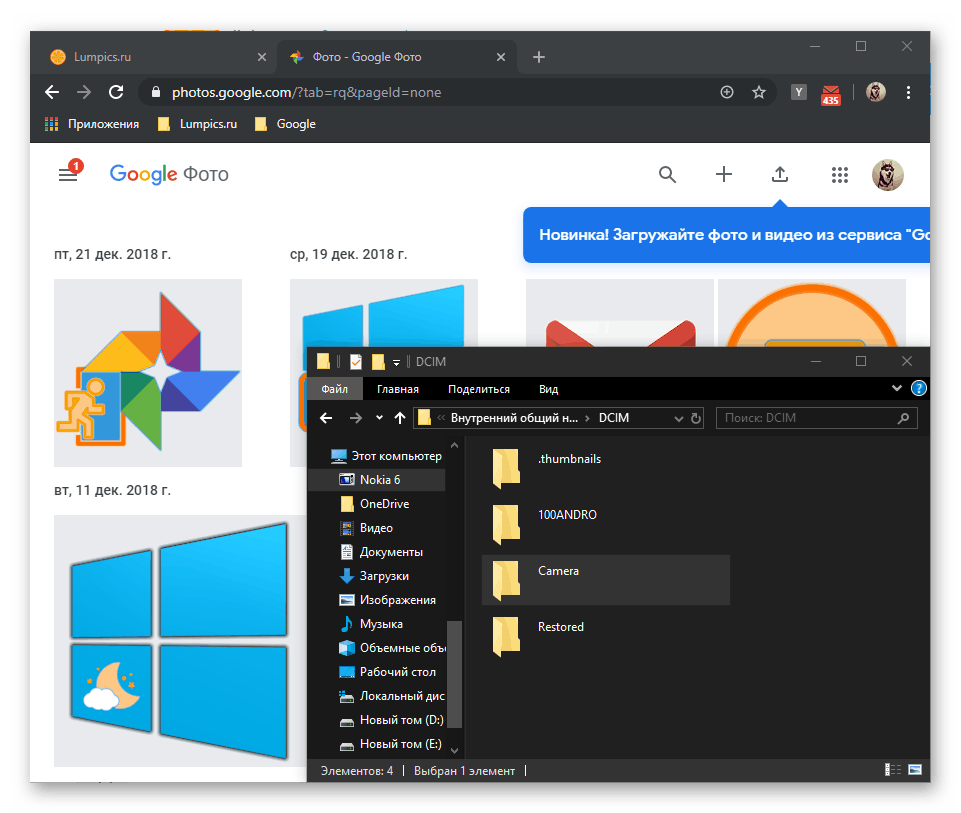The image size is (961, 813).
Task: Open Приложения apps bookmark
Action: pos(92,124)
